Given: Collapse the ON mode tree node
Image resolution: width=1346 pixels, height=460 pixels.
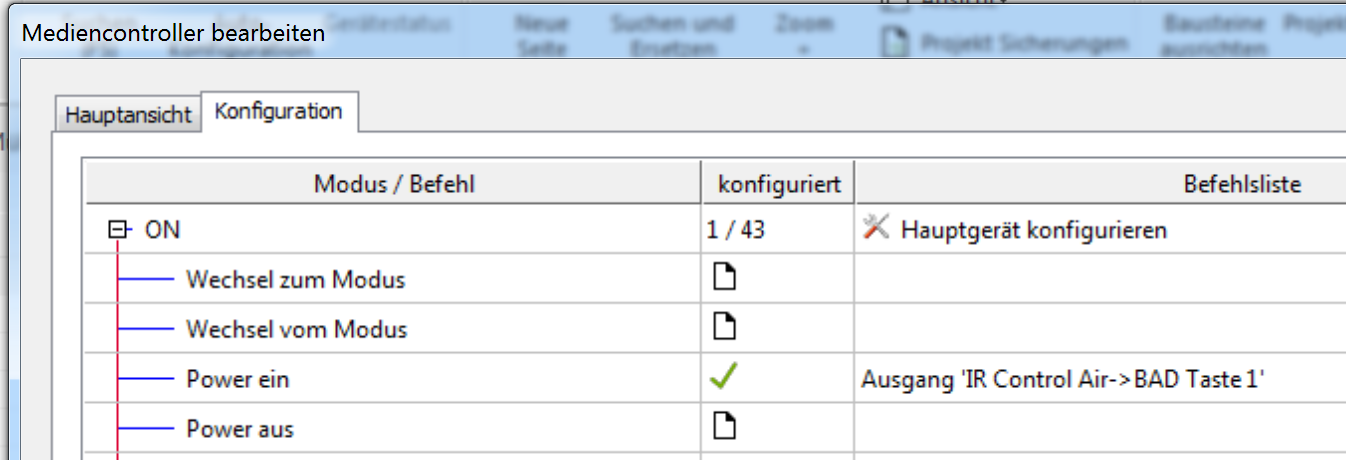Looking at the screenshot, I should [x=120, y=230].
